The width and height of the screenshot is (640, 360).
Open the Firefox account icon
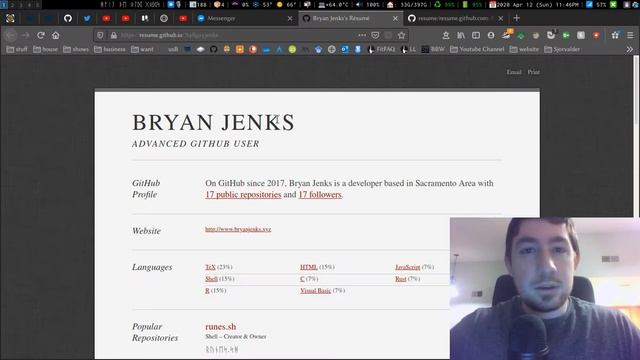(x=491, y=36)
